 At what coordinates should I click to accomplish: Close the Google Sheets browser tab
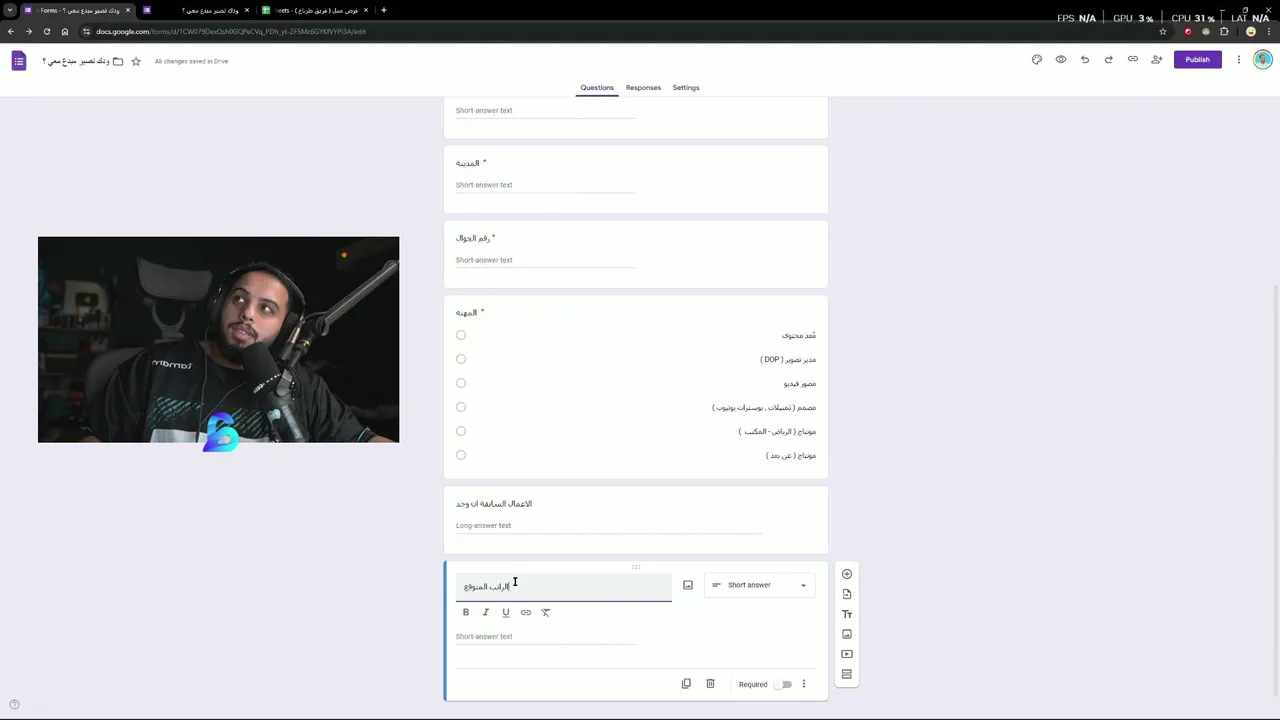point(366,10)
